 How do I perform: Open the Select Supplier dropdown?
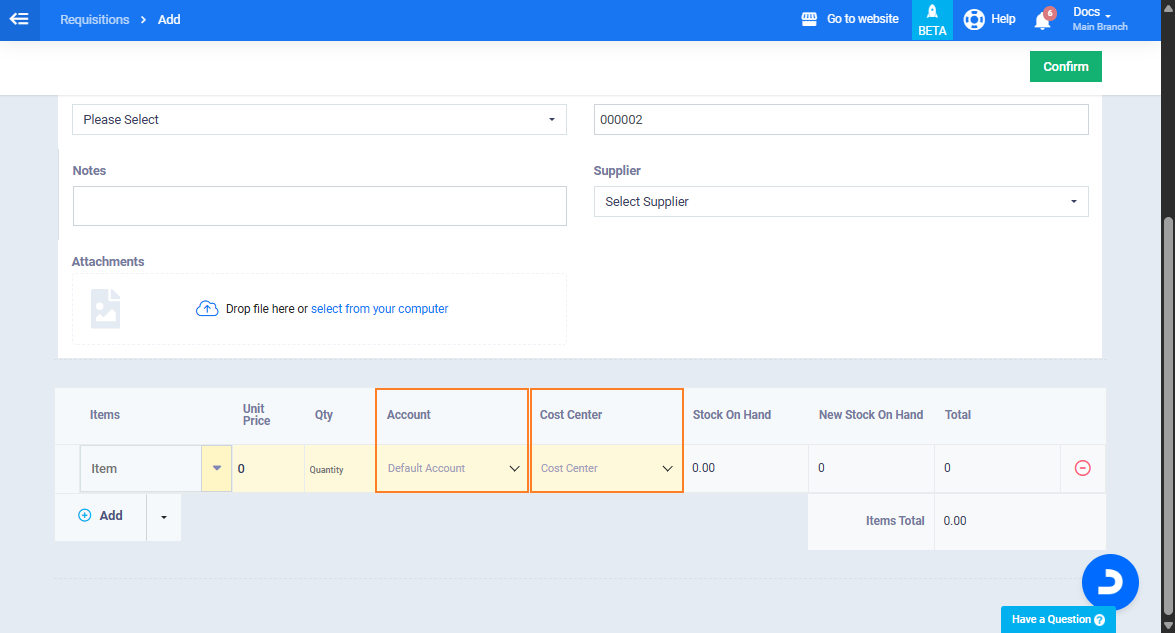840,202
